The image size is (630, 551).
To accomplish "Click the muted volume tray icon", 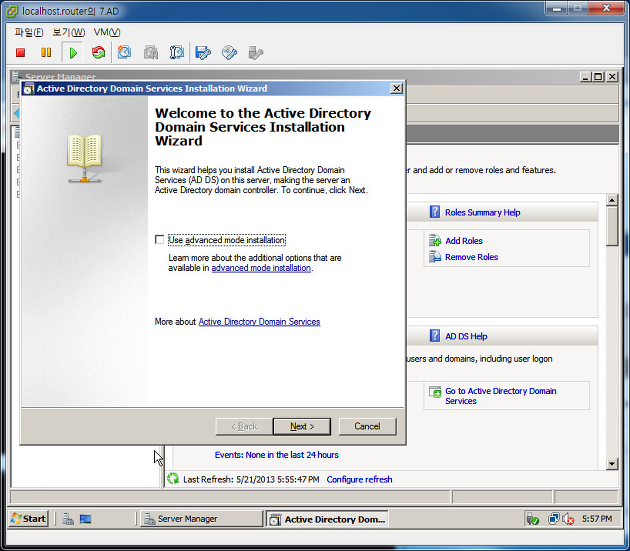I will pyautogui.click(x=568, y=519).
